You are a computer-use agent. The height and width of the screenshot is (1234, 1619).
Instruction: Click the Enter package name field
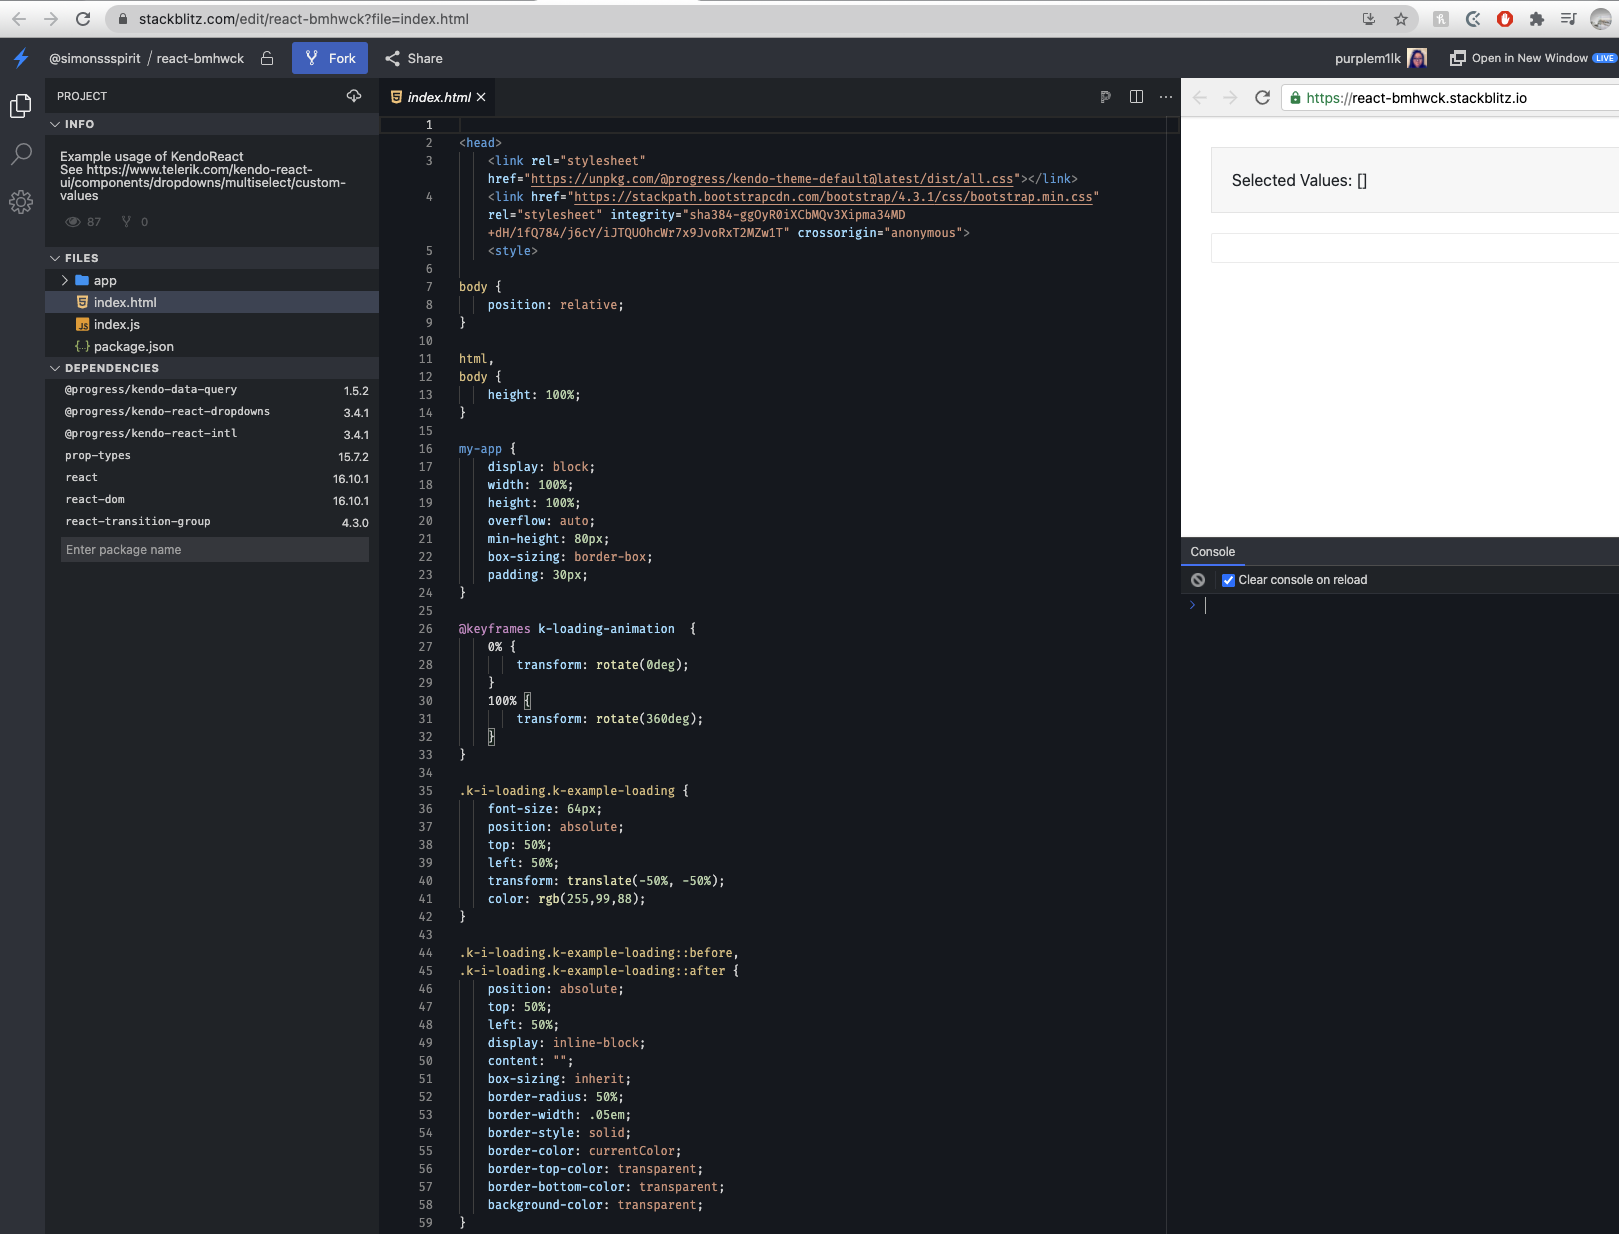(x=214, y=549)
